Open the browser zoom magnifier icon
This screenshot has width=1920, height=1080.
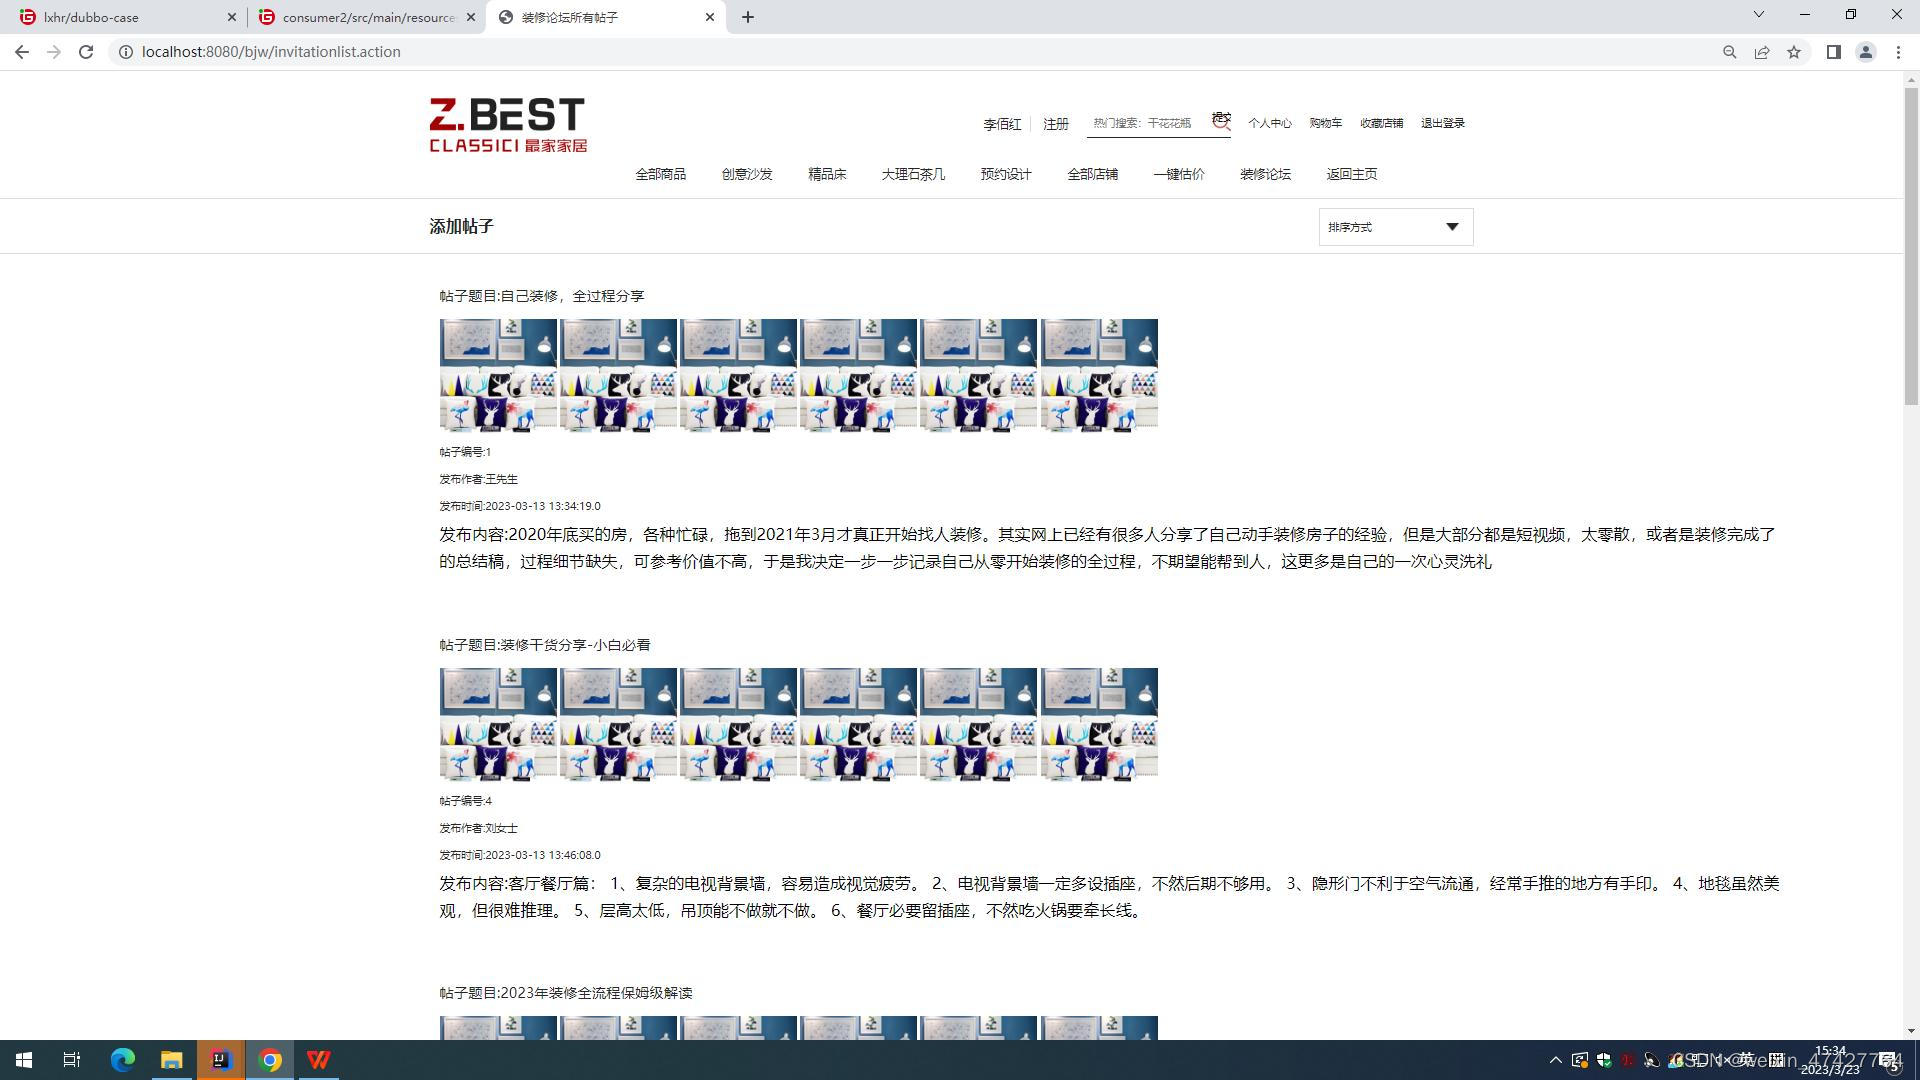1729,52
